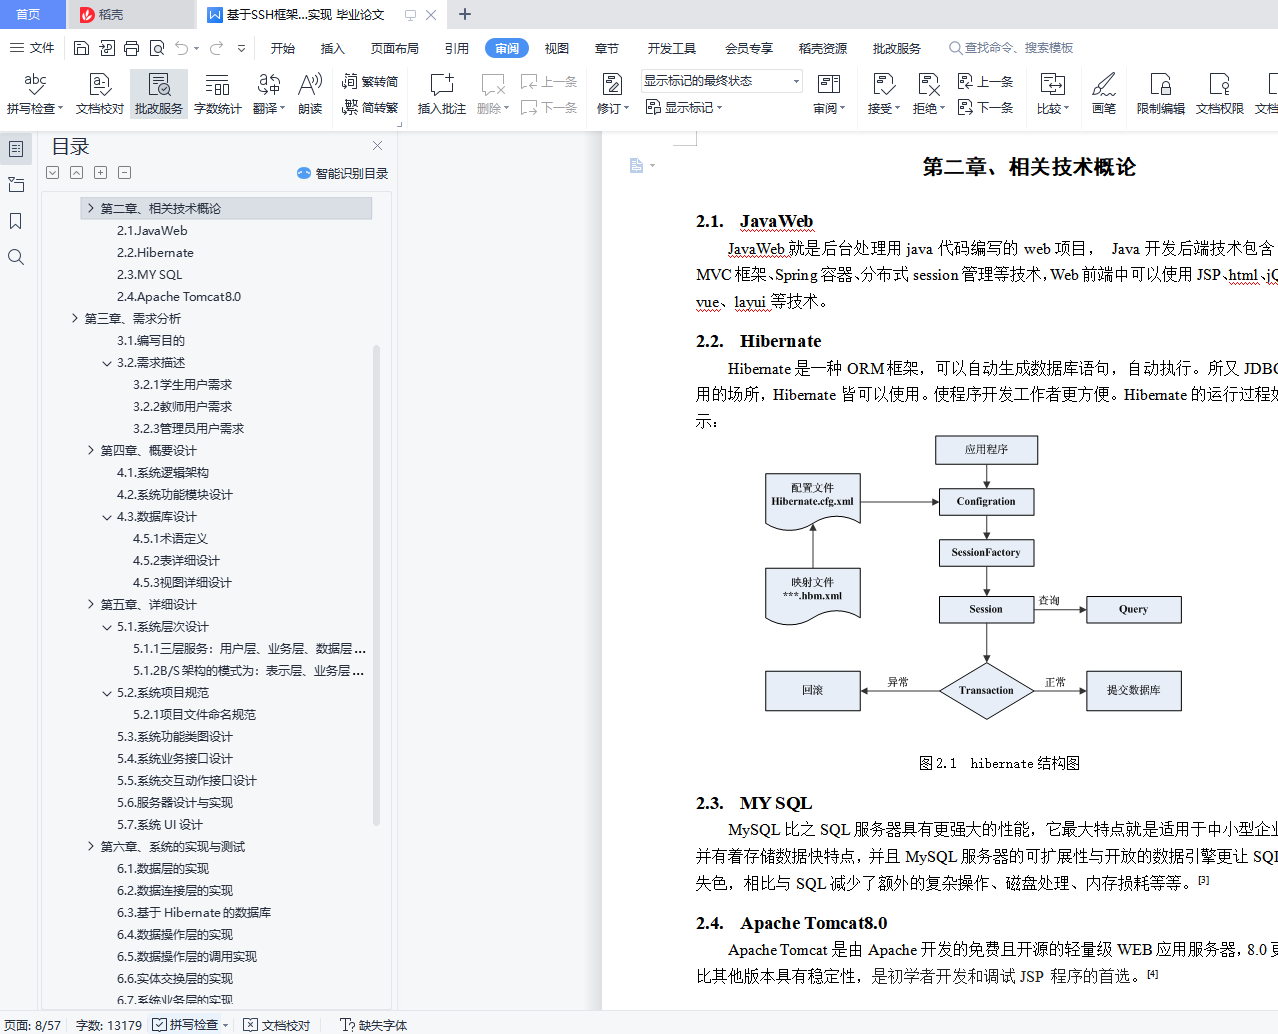
Task: Click the outline pane vertical scrollbar
Action: [x=376, y=585]
